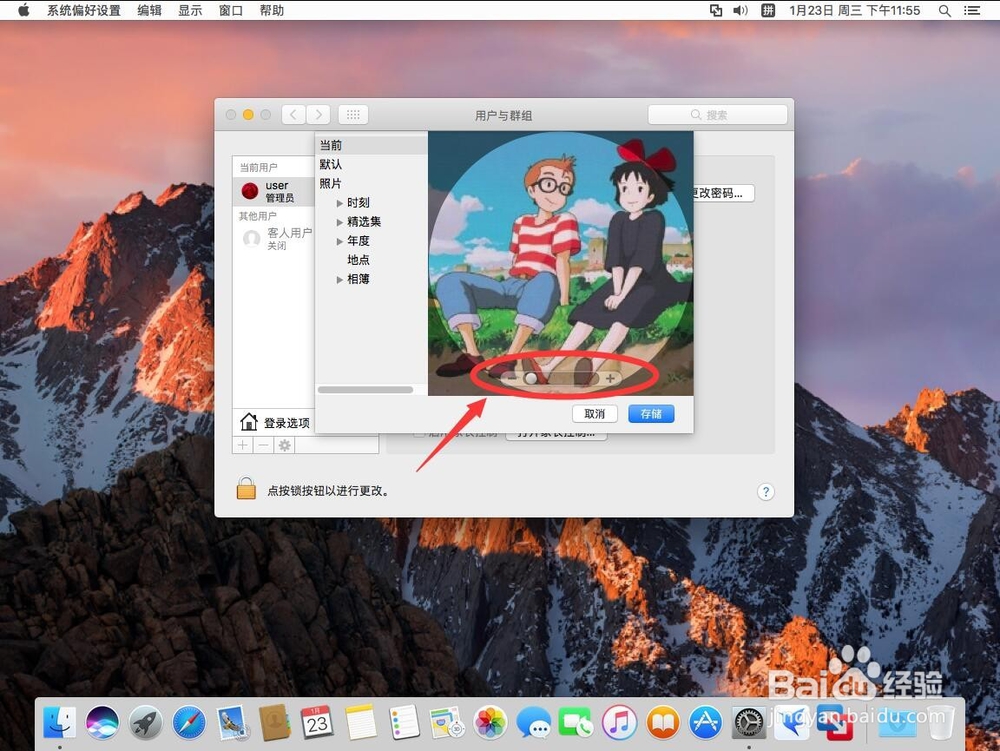The image size is (1000, 751).
Task: Click the remove user minus button
Action: 263,445
